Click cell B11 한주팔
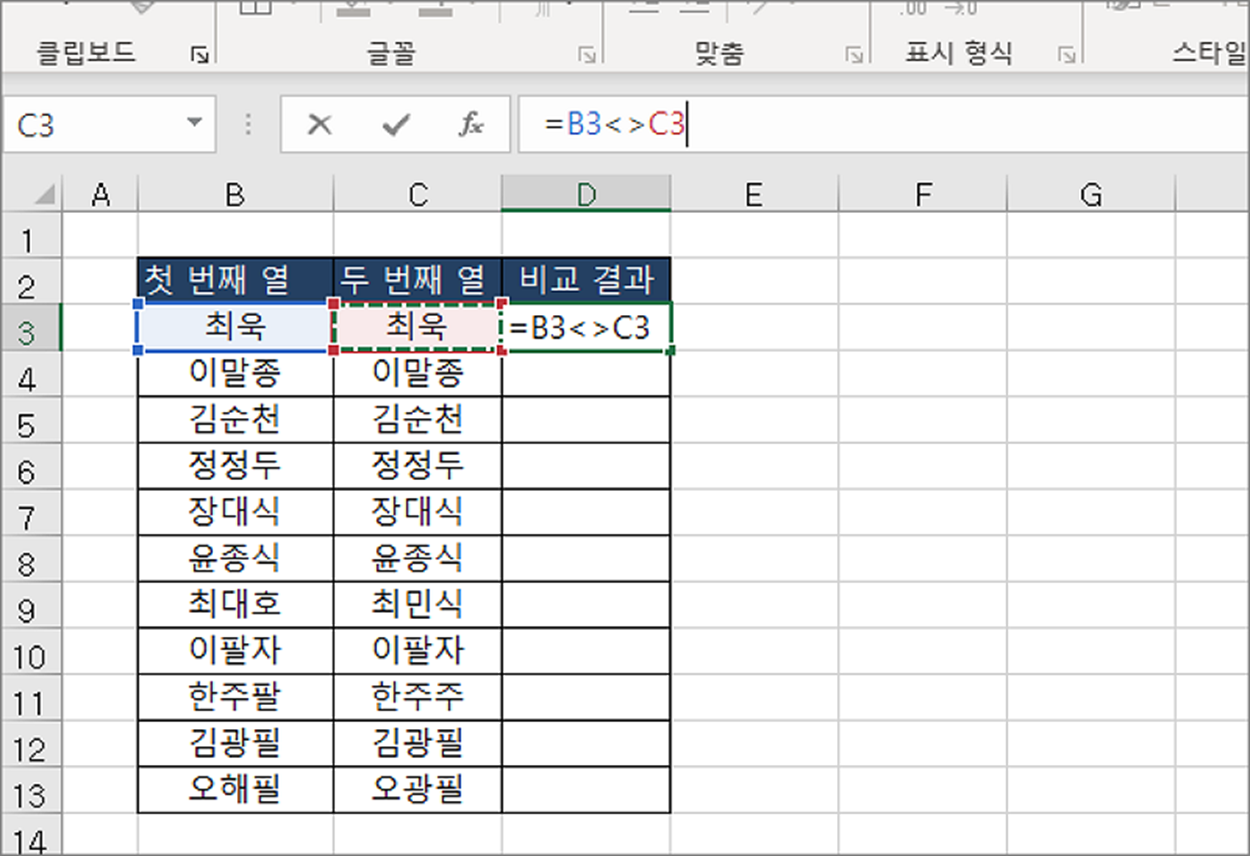The height and width of the screenshot is (856, 1250). click(x=235, y=698)
